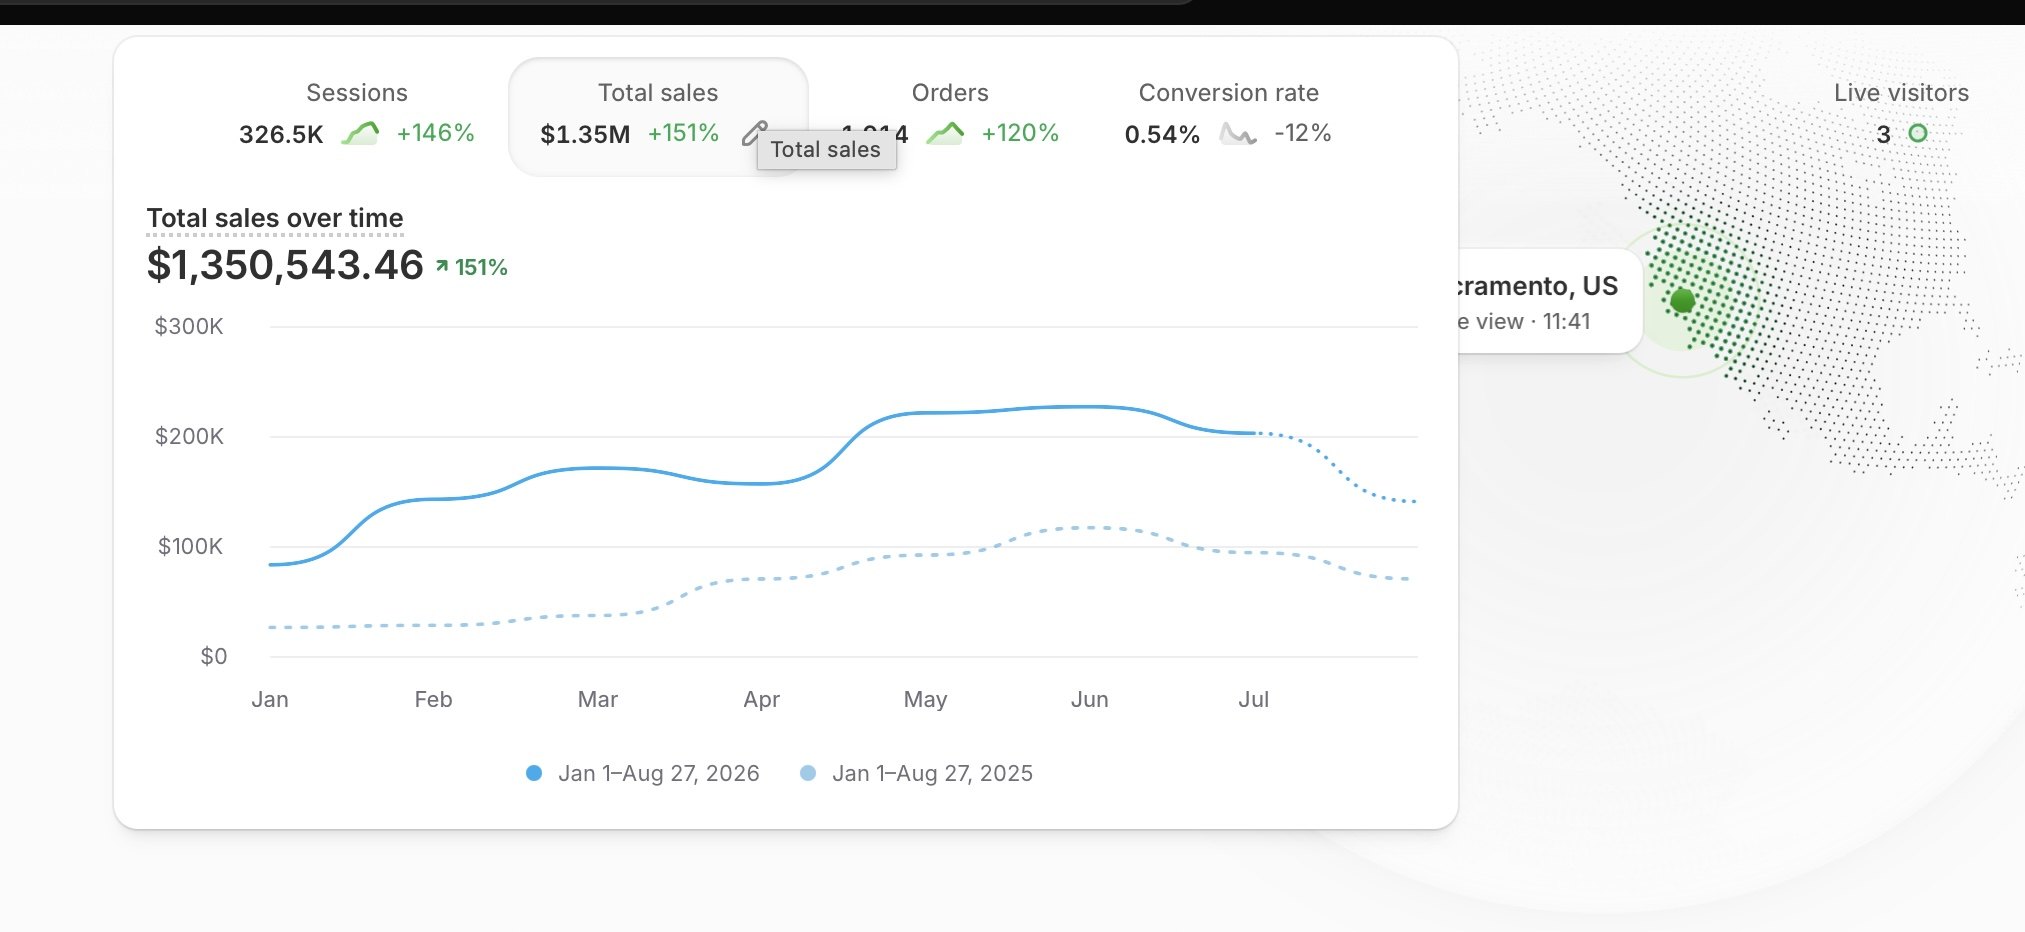Click the Conversion rate gray sparkline icon
Viewport: 2025px width, 932px height.
[1238, 133]
